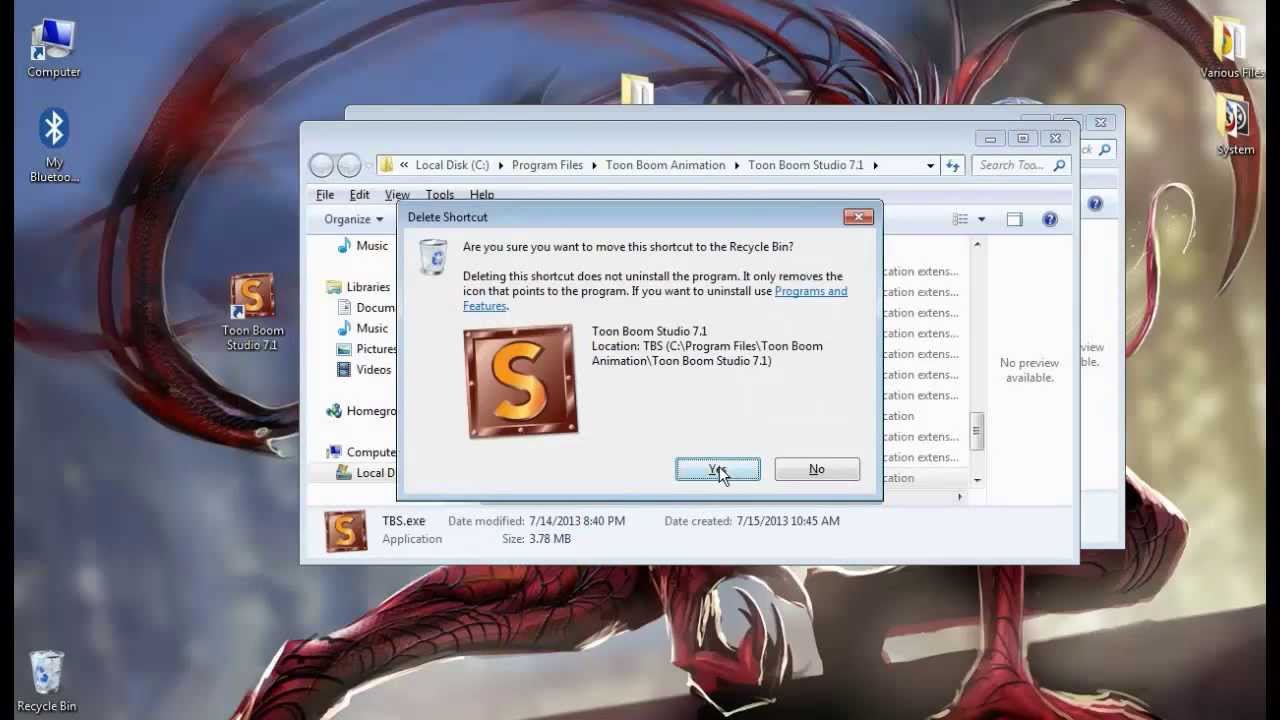Click the large Toon Boom Studio icon in the dialog
Viewport: 1280px width, 720px height.
(x=520, y=381)
